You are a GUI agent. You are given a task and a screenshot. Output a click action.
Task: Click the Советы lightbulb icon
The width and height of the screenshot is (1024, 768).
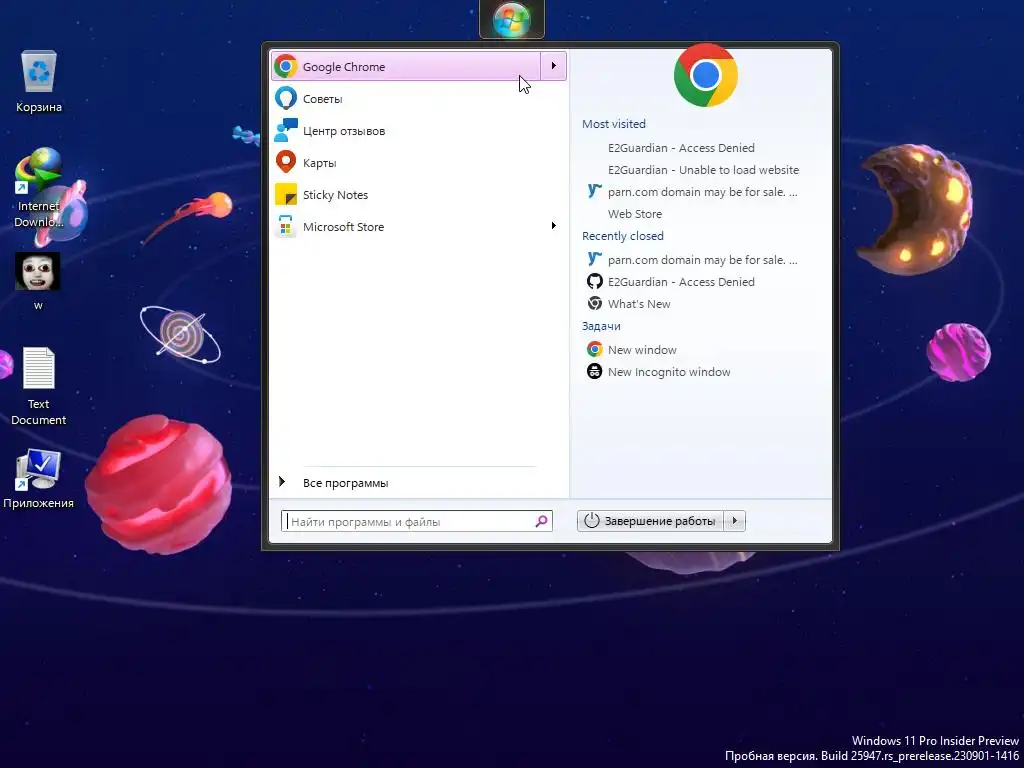[285, 99]
